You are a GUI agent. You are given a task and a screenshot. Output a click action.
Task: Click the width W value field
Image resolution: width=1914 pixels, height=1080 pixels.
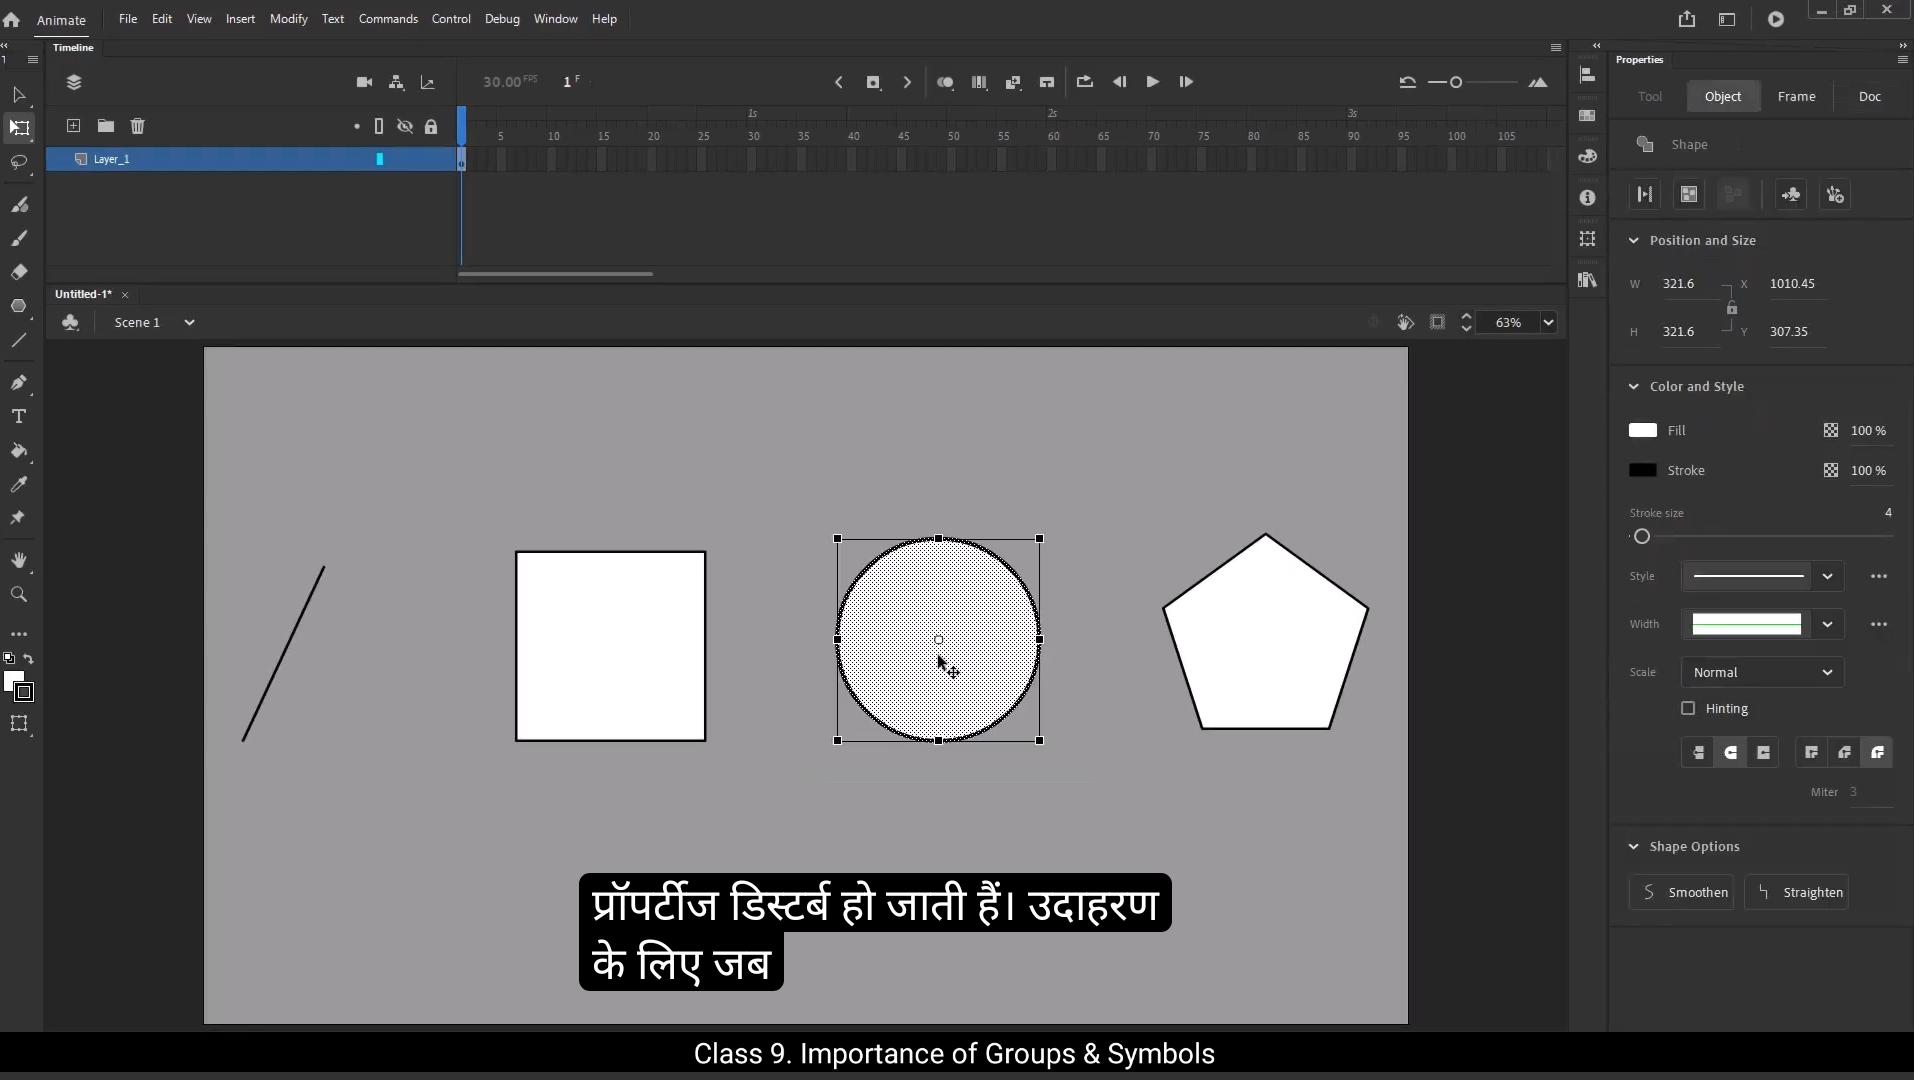click(x=1690, y=284)
